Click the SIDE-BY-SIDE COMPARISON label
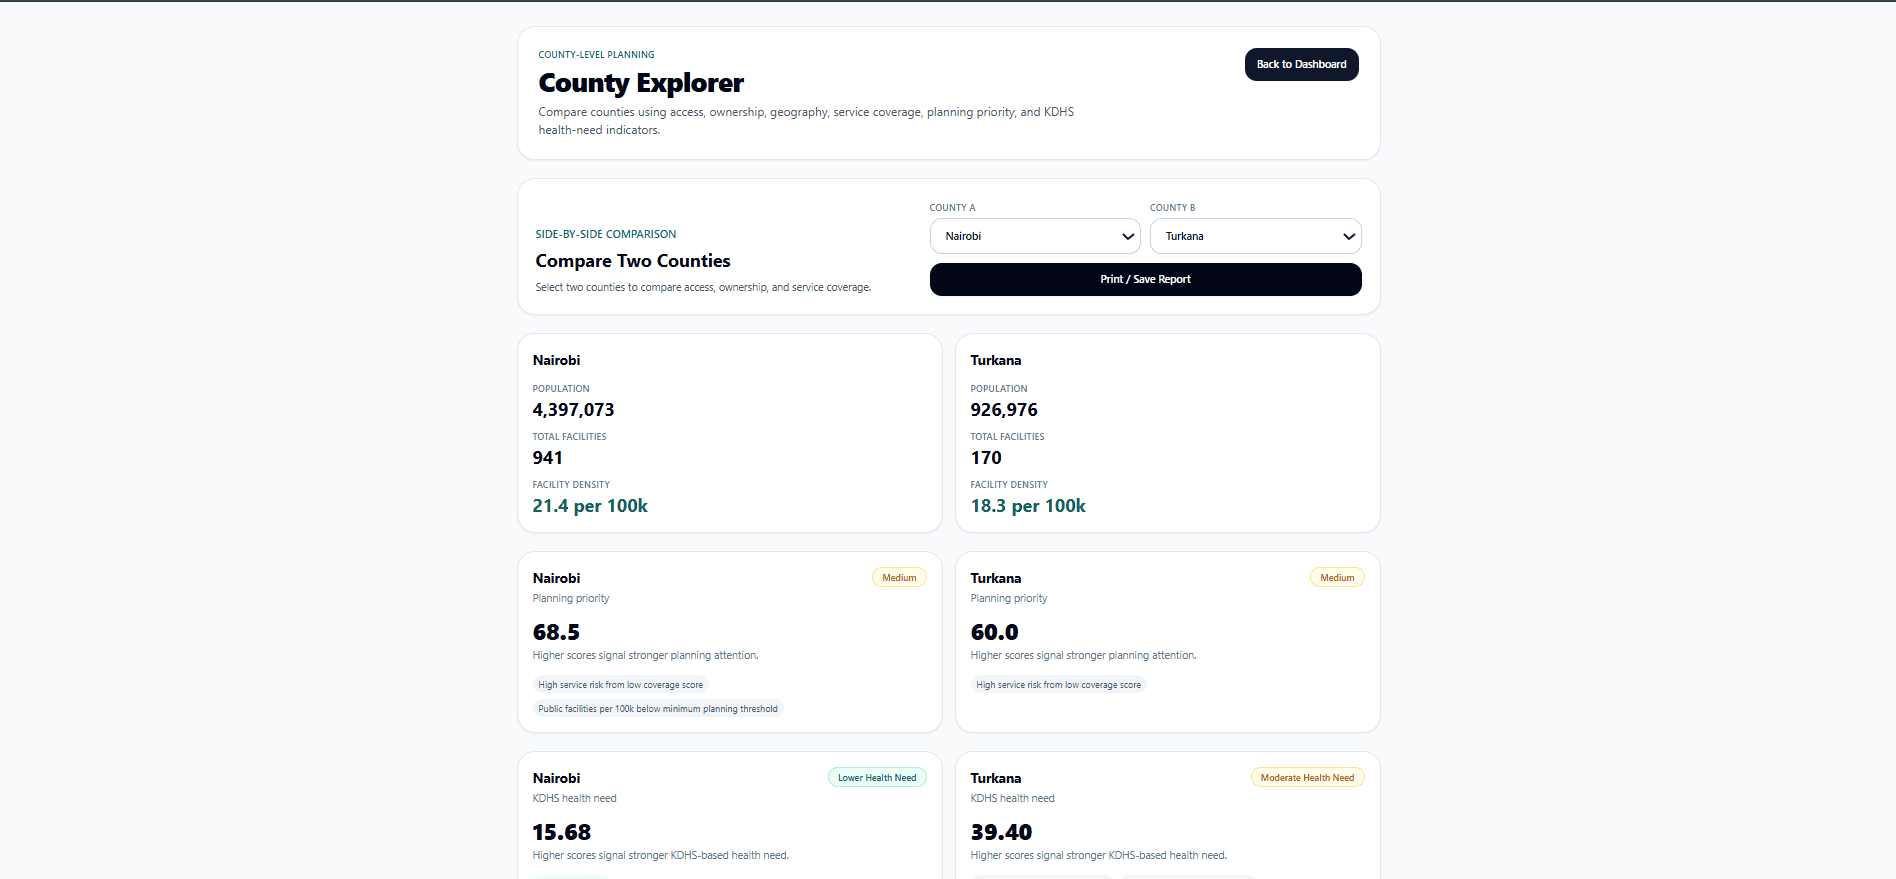1896x879 pixels. (x=606, y=234)
